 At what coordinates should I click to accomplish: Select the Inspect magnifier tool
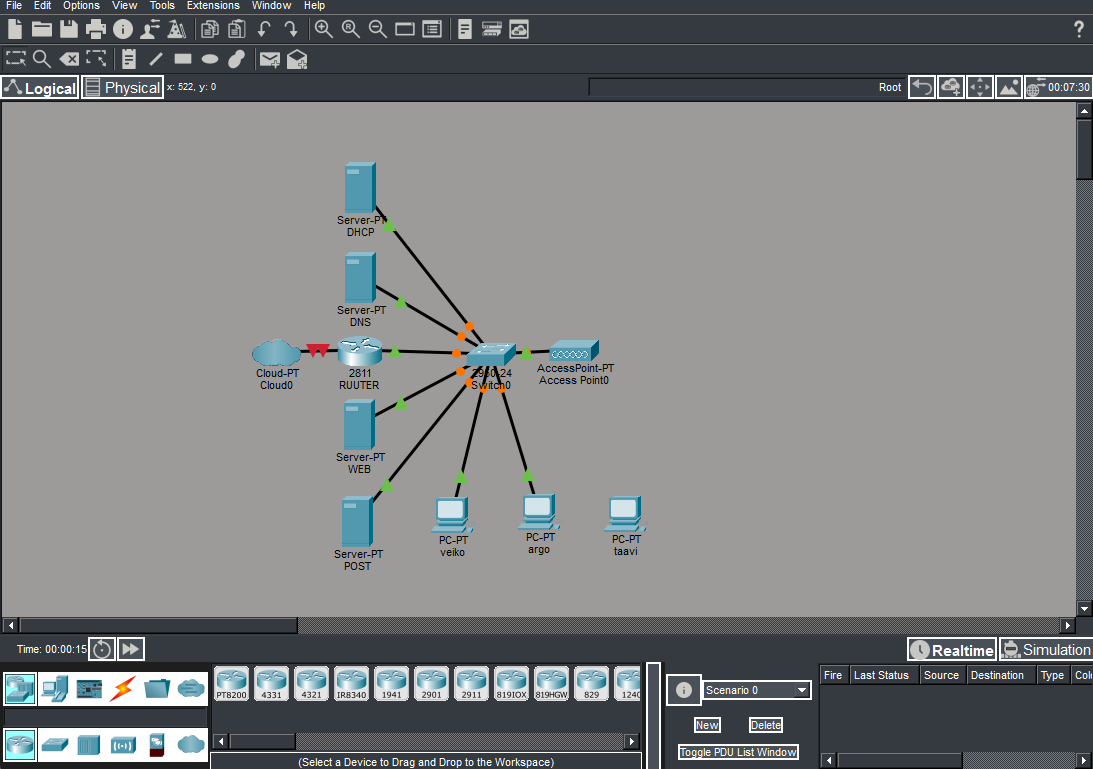coord(42,59)
